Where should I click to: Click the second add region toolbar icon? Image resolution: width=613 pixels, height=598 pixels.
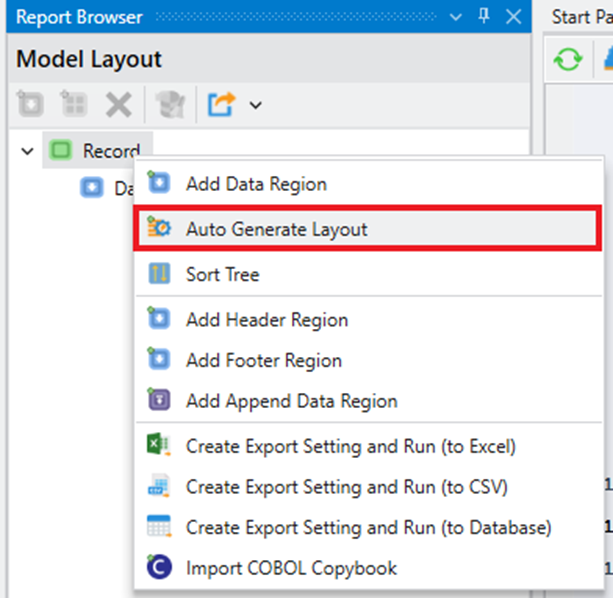[74, 104]
